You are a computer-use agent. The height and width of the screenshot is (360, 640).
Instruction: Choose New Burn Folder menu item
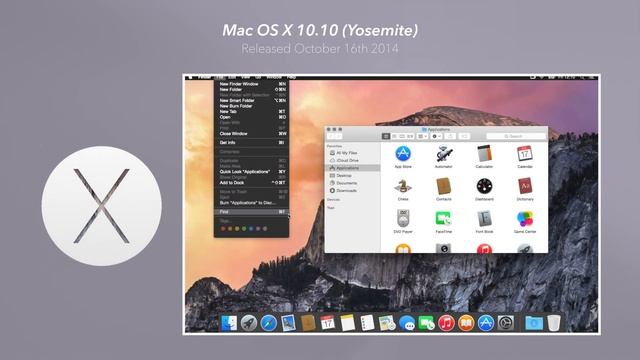(251, 106)
